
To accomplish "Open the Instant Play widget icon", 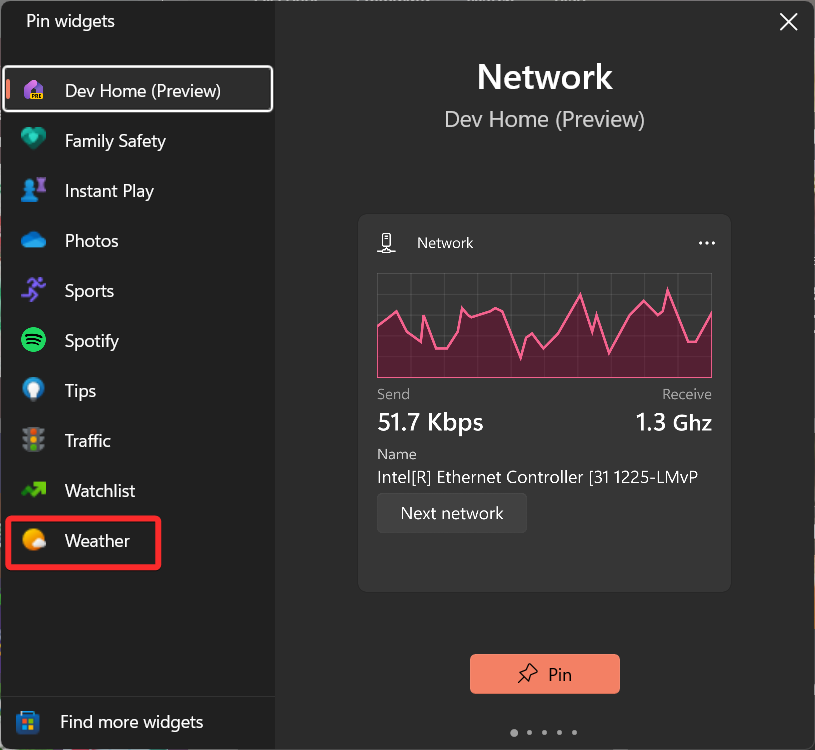I will [x=34, y=190].
